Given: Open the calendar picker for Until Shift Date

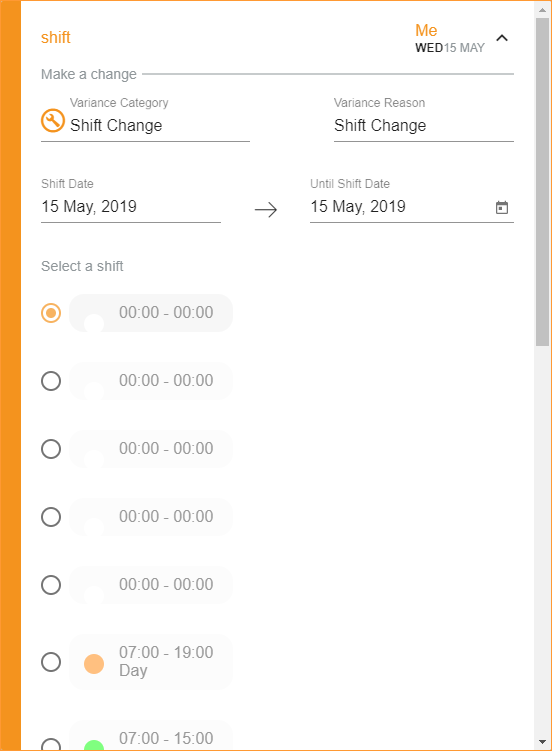Looking at the screenshot, I should point(501,207).
